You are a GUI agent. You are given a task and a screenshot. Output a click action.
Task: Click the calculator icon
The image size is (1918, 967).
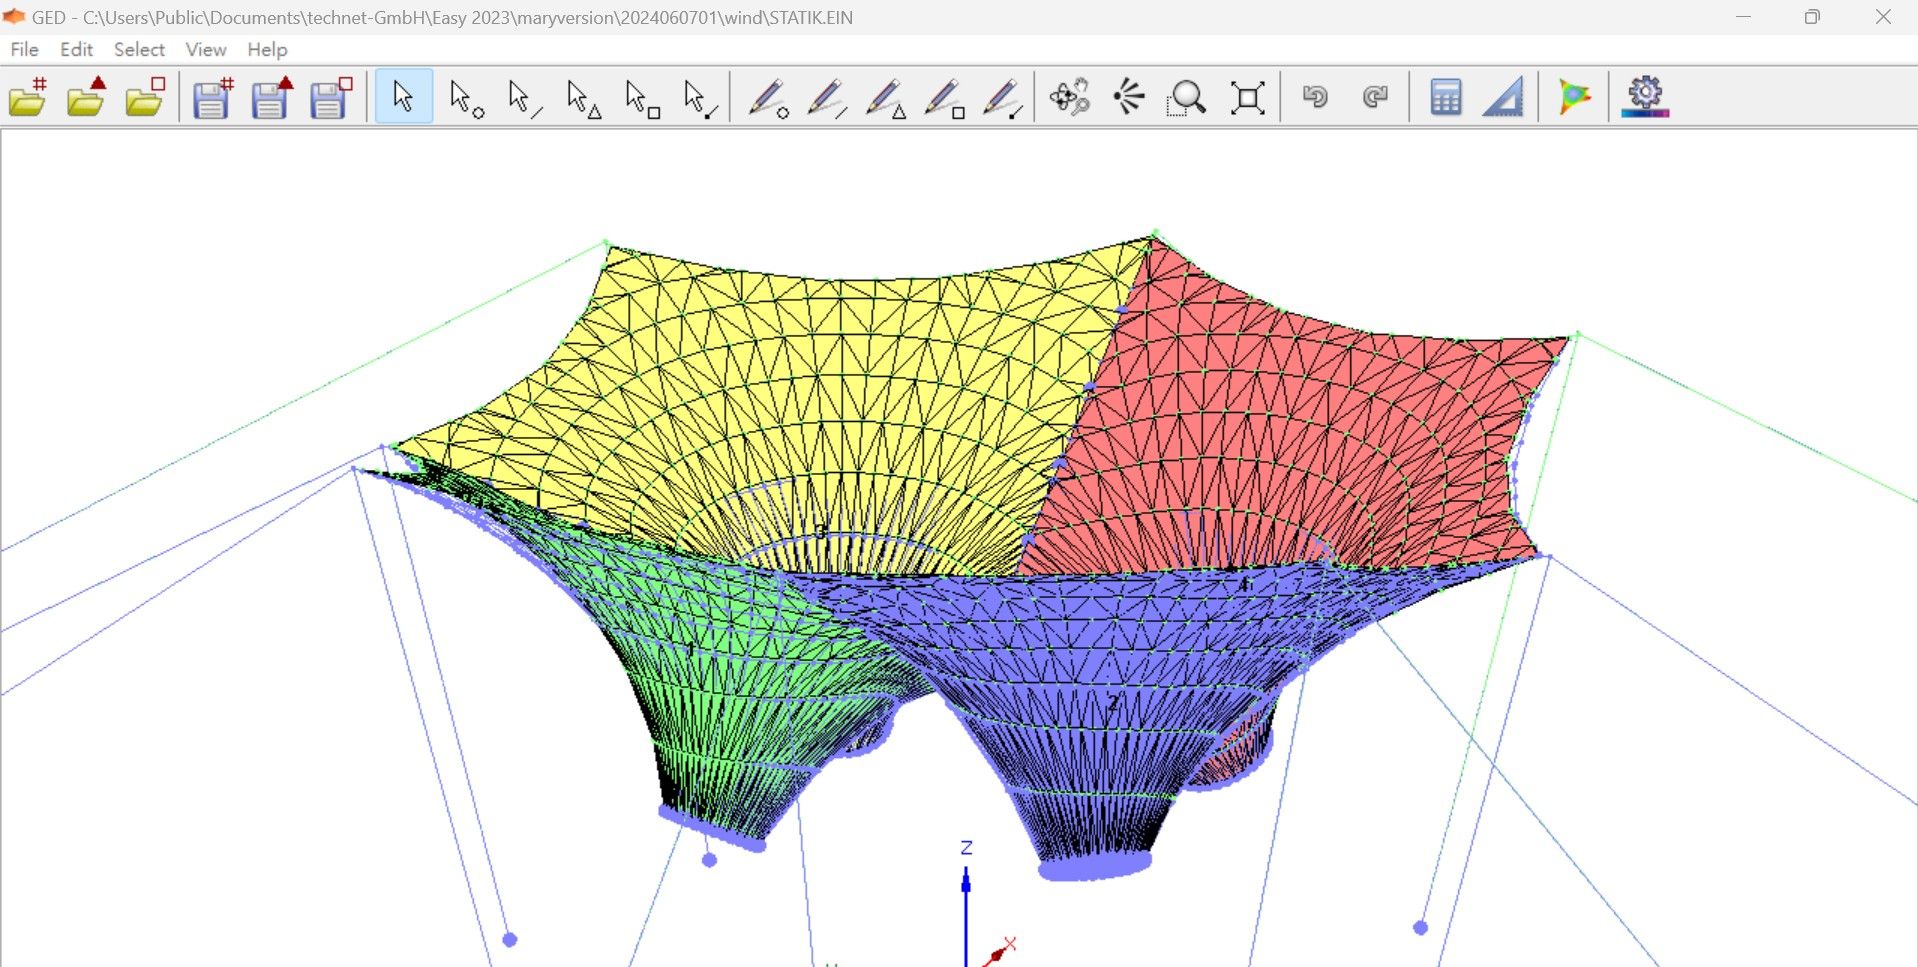click(1445, 97)
